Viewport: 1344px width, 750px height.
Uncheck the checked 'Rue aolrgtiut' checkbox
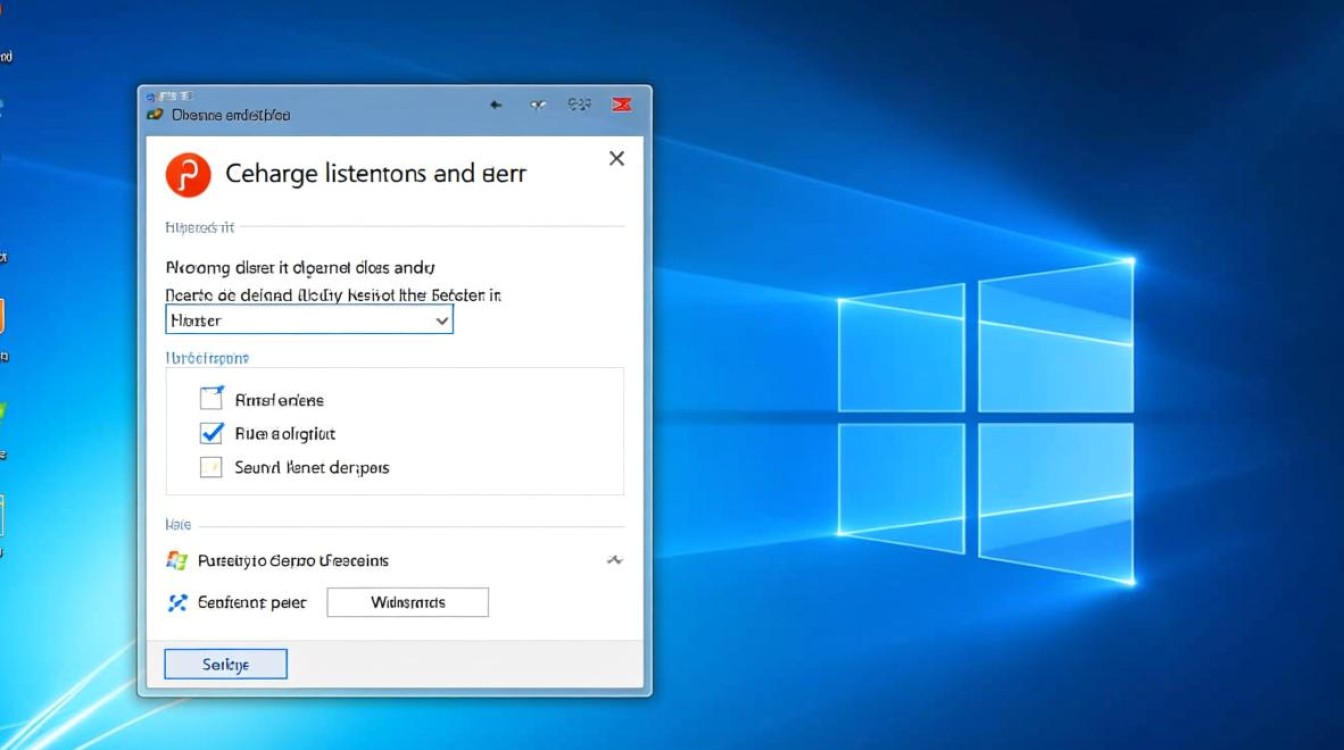click(x=211, y=433)
